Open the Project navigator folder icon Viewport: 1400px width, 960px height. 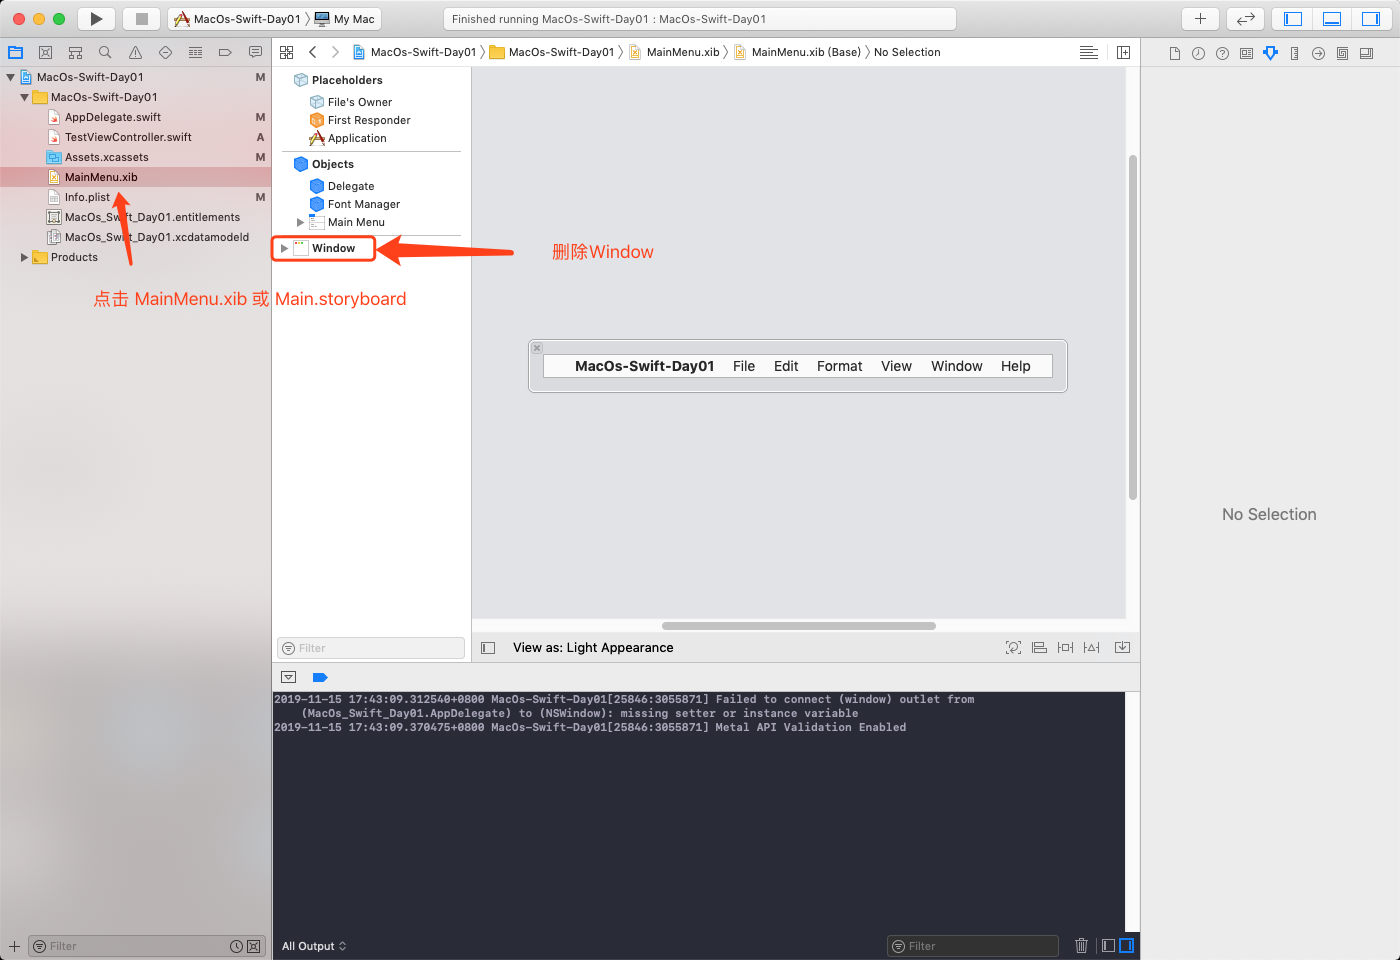tap(15, 53)
